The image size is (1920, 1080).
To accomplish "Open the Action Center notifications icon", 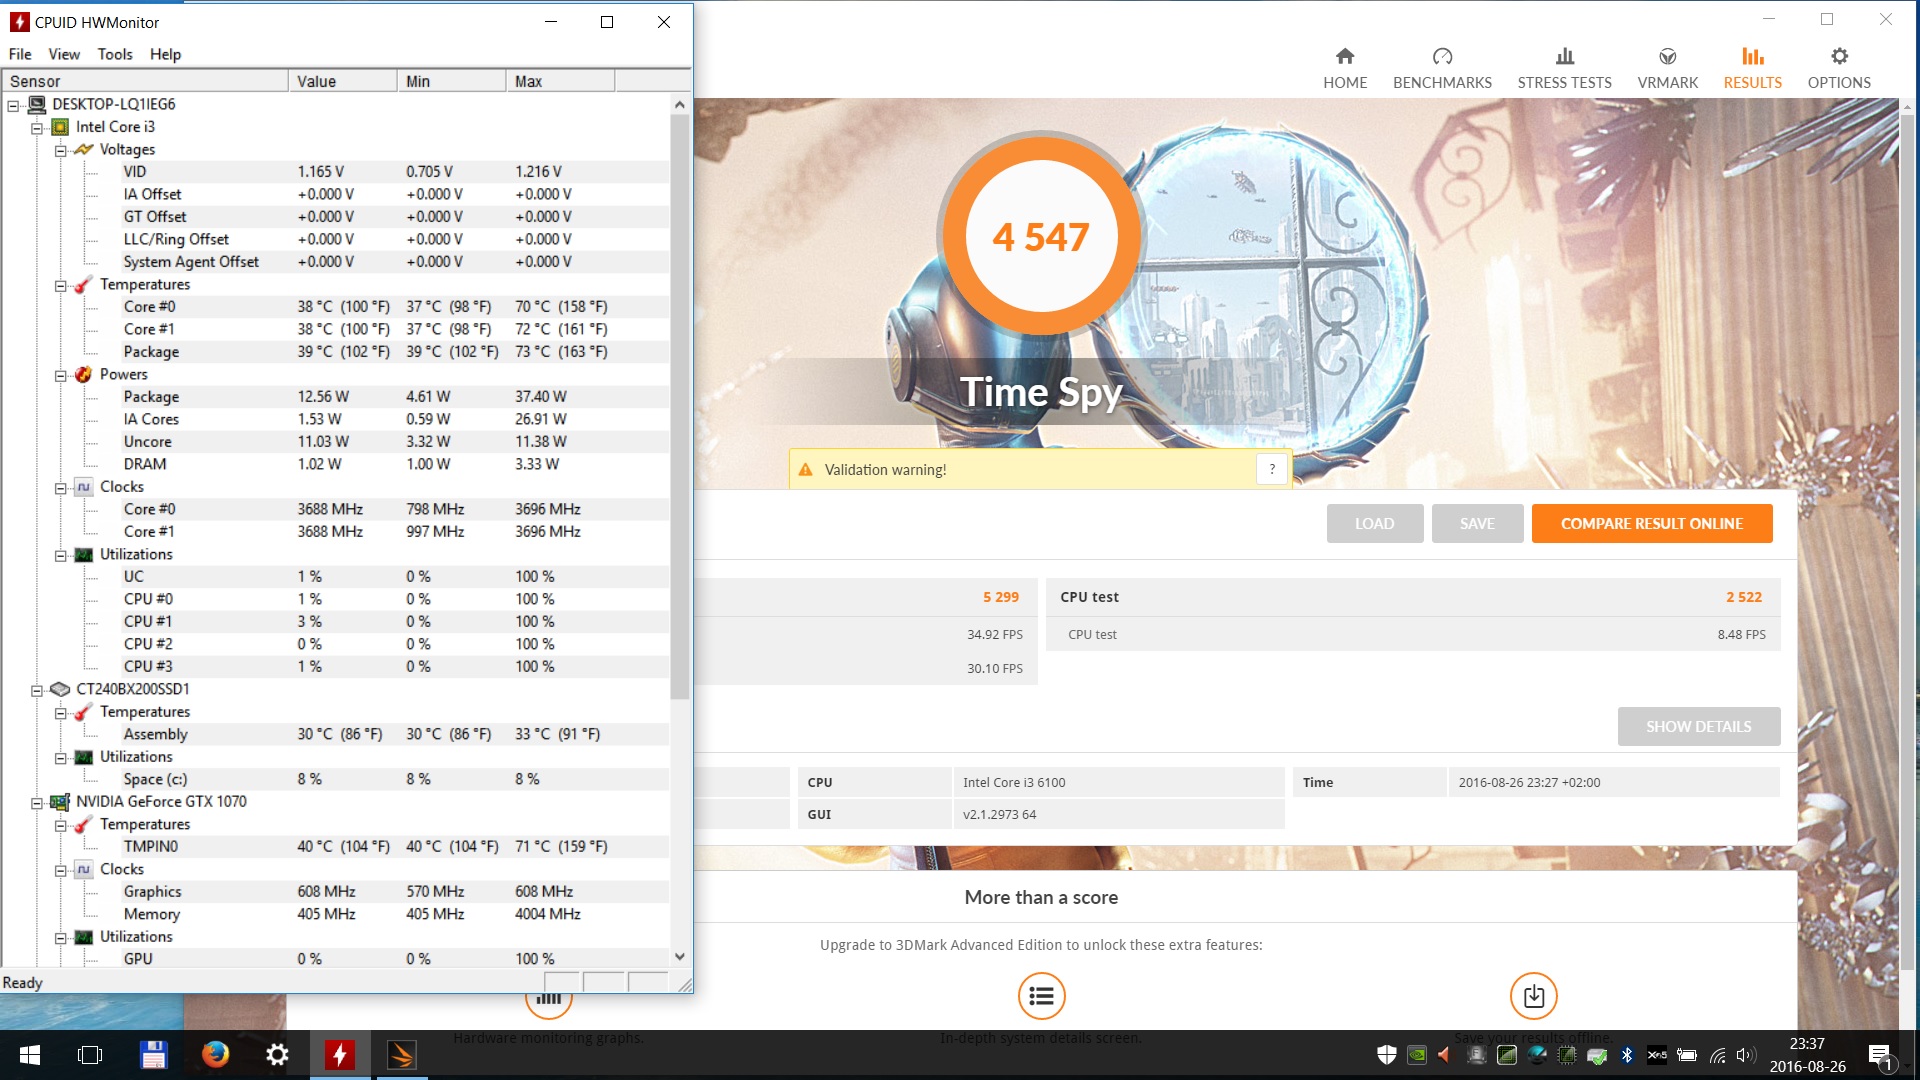I will [x=1880, y=1055].
